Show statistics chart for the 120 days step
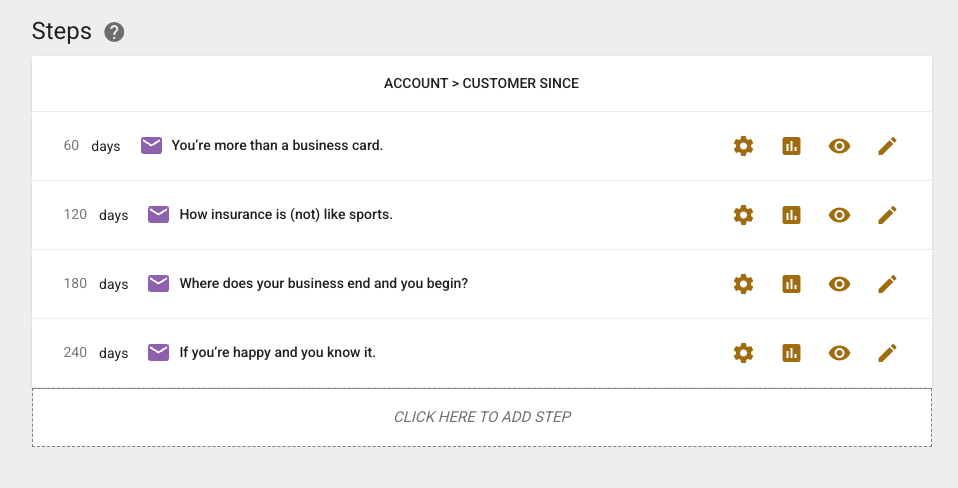958x488 pixels. (791, 215)
